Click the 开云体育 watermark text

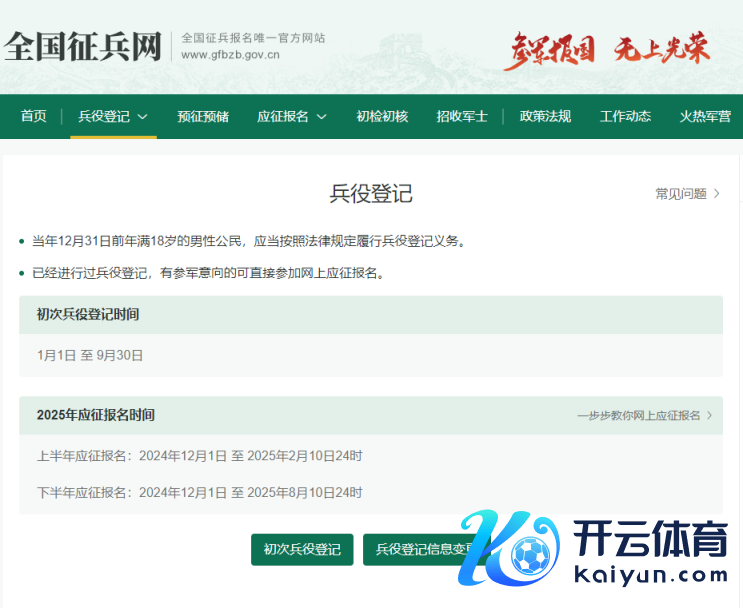click(x=650, y=542)
